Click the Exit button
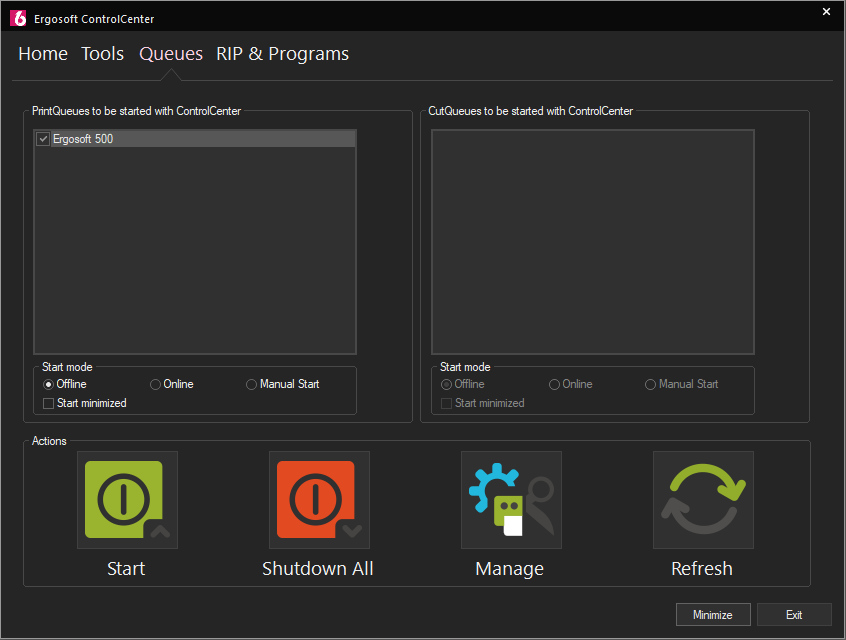The width and height of the screenshot is (846, 640). point(794,615)
